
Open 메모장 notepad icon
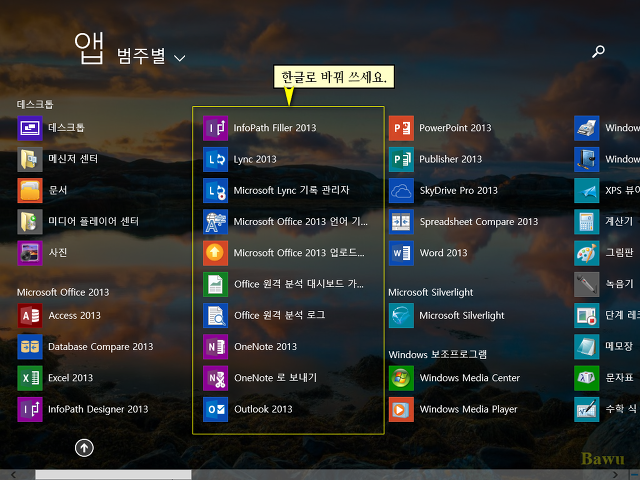tap(587, 347)
